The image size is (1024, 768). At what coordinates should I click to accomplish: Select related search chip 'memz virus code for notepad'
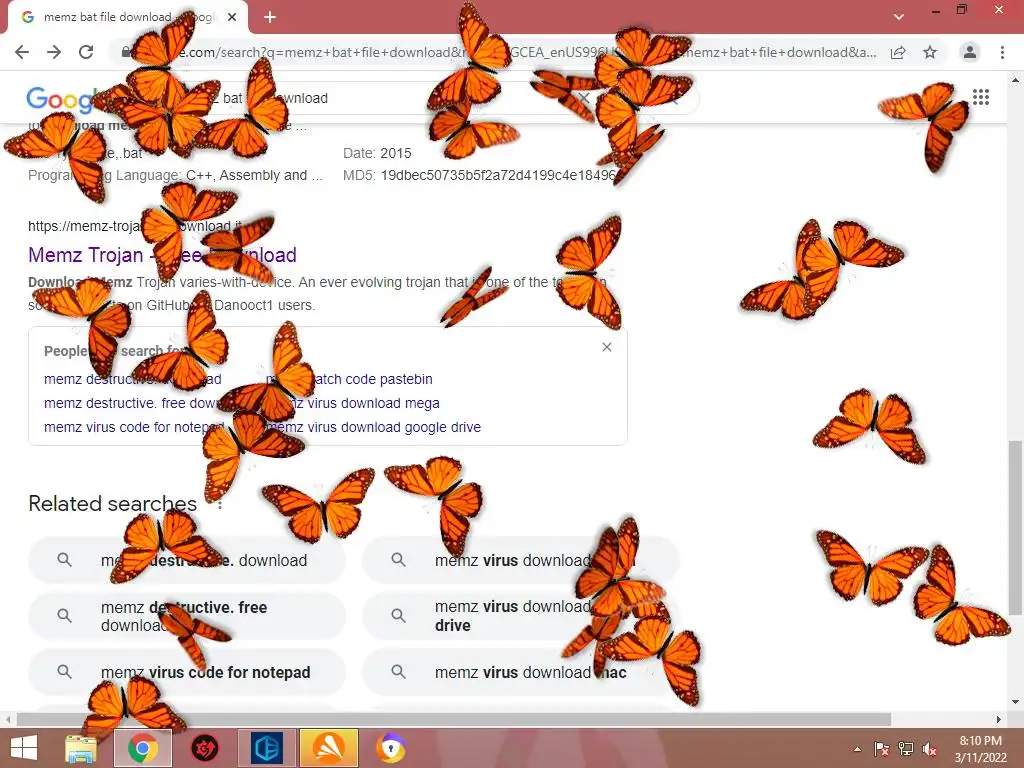(x=187, y=672)
